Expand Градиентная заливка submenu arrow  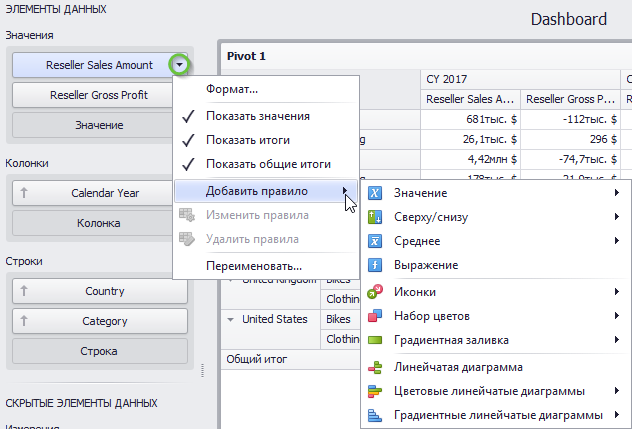[617, 340]
